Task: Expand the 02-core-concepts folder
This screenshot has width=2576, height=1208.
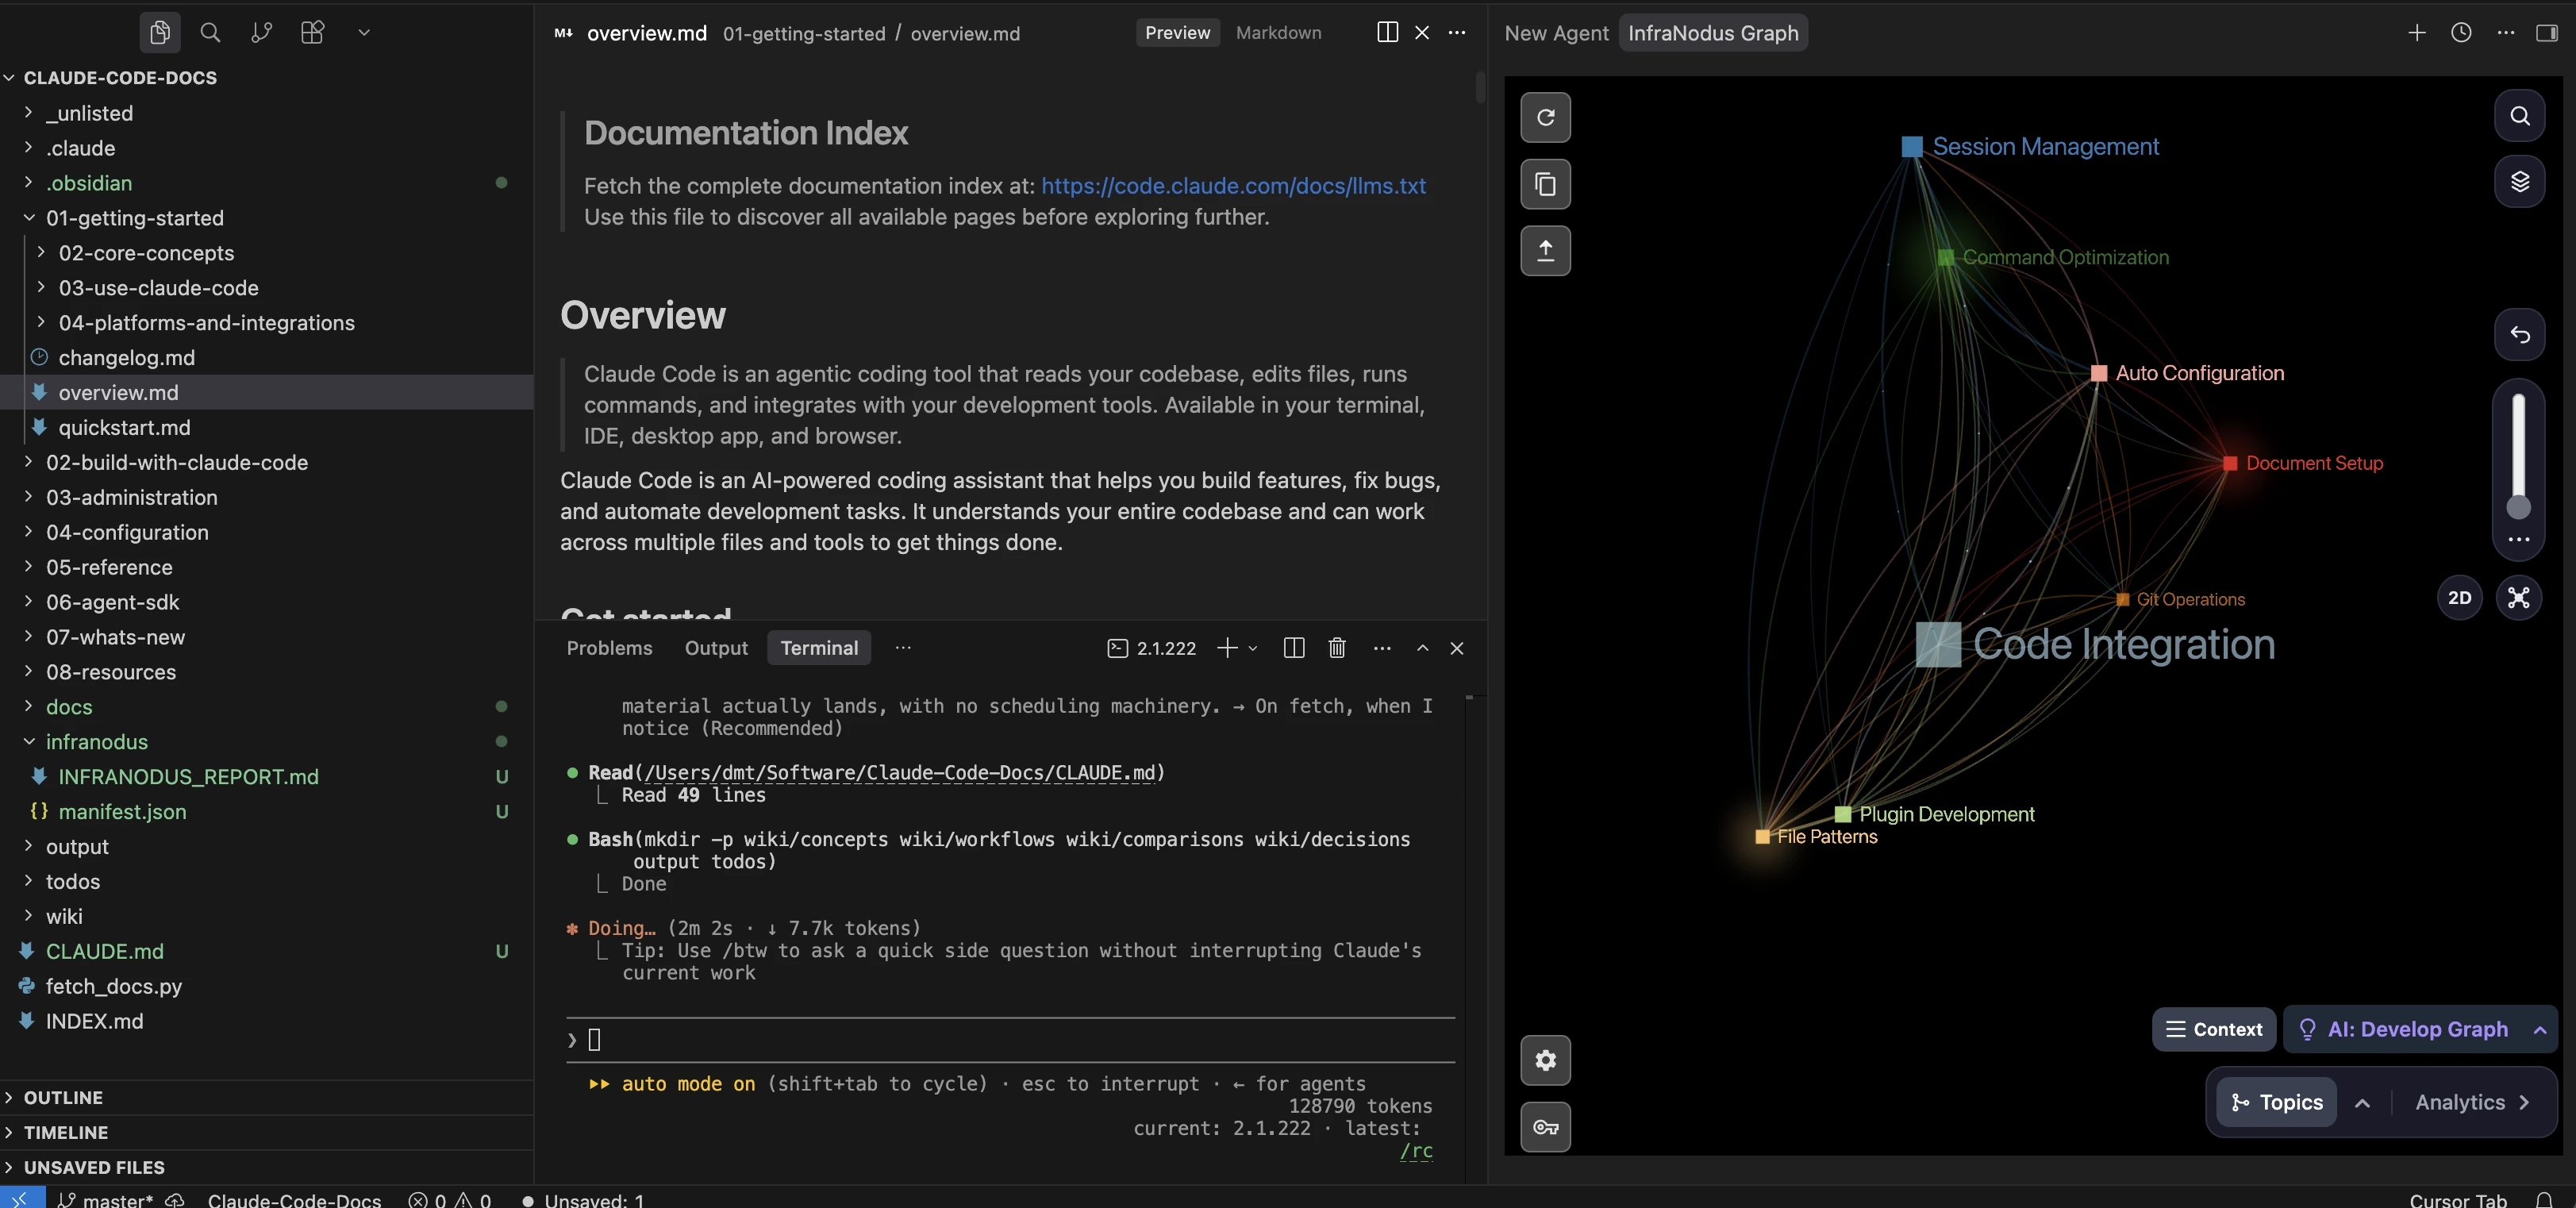Action: [x=146, y=253]
